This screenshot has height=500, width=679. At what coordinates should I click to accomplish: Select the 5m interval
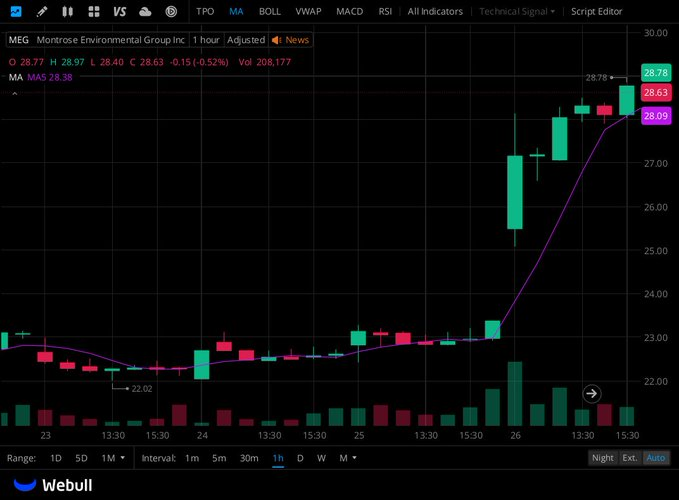point(219,458)
